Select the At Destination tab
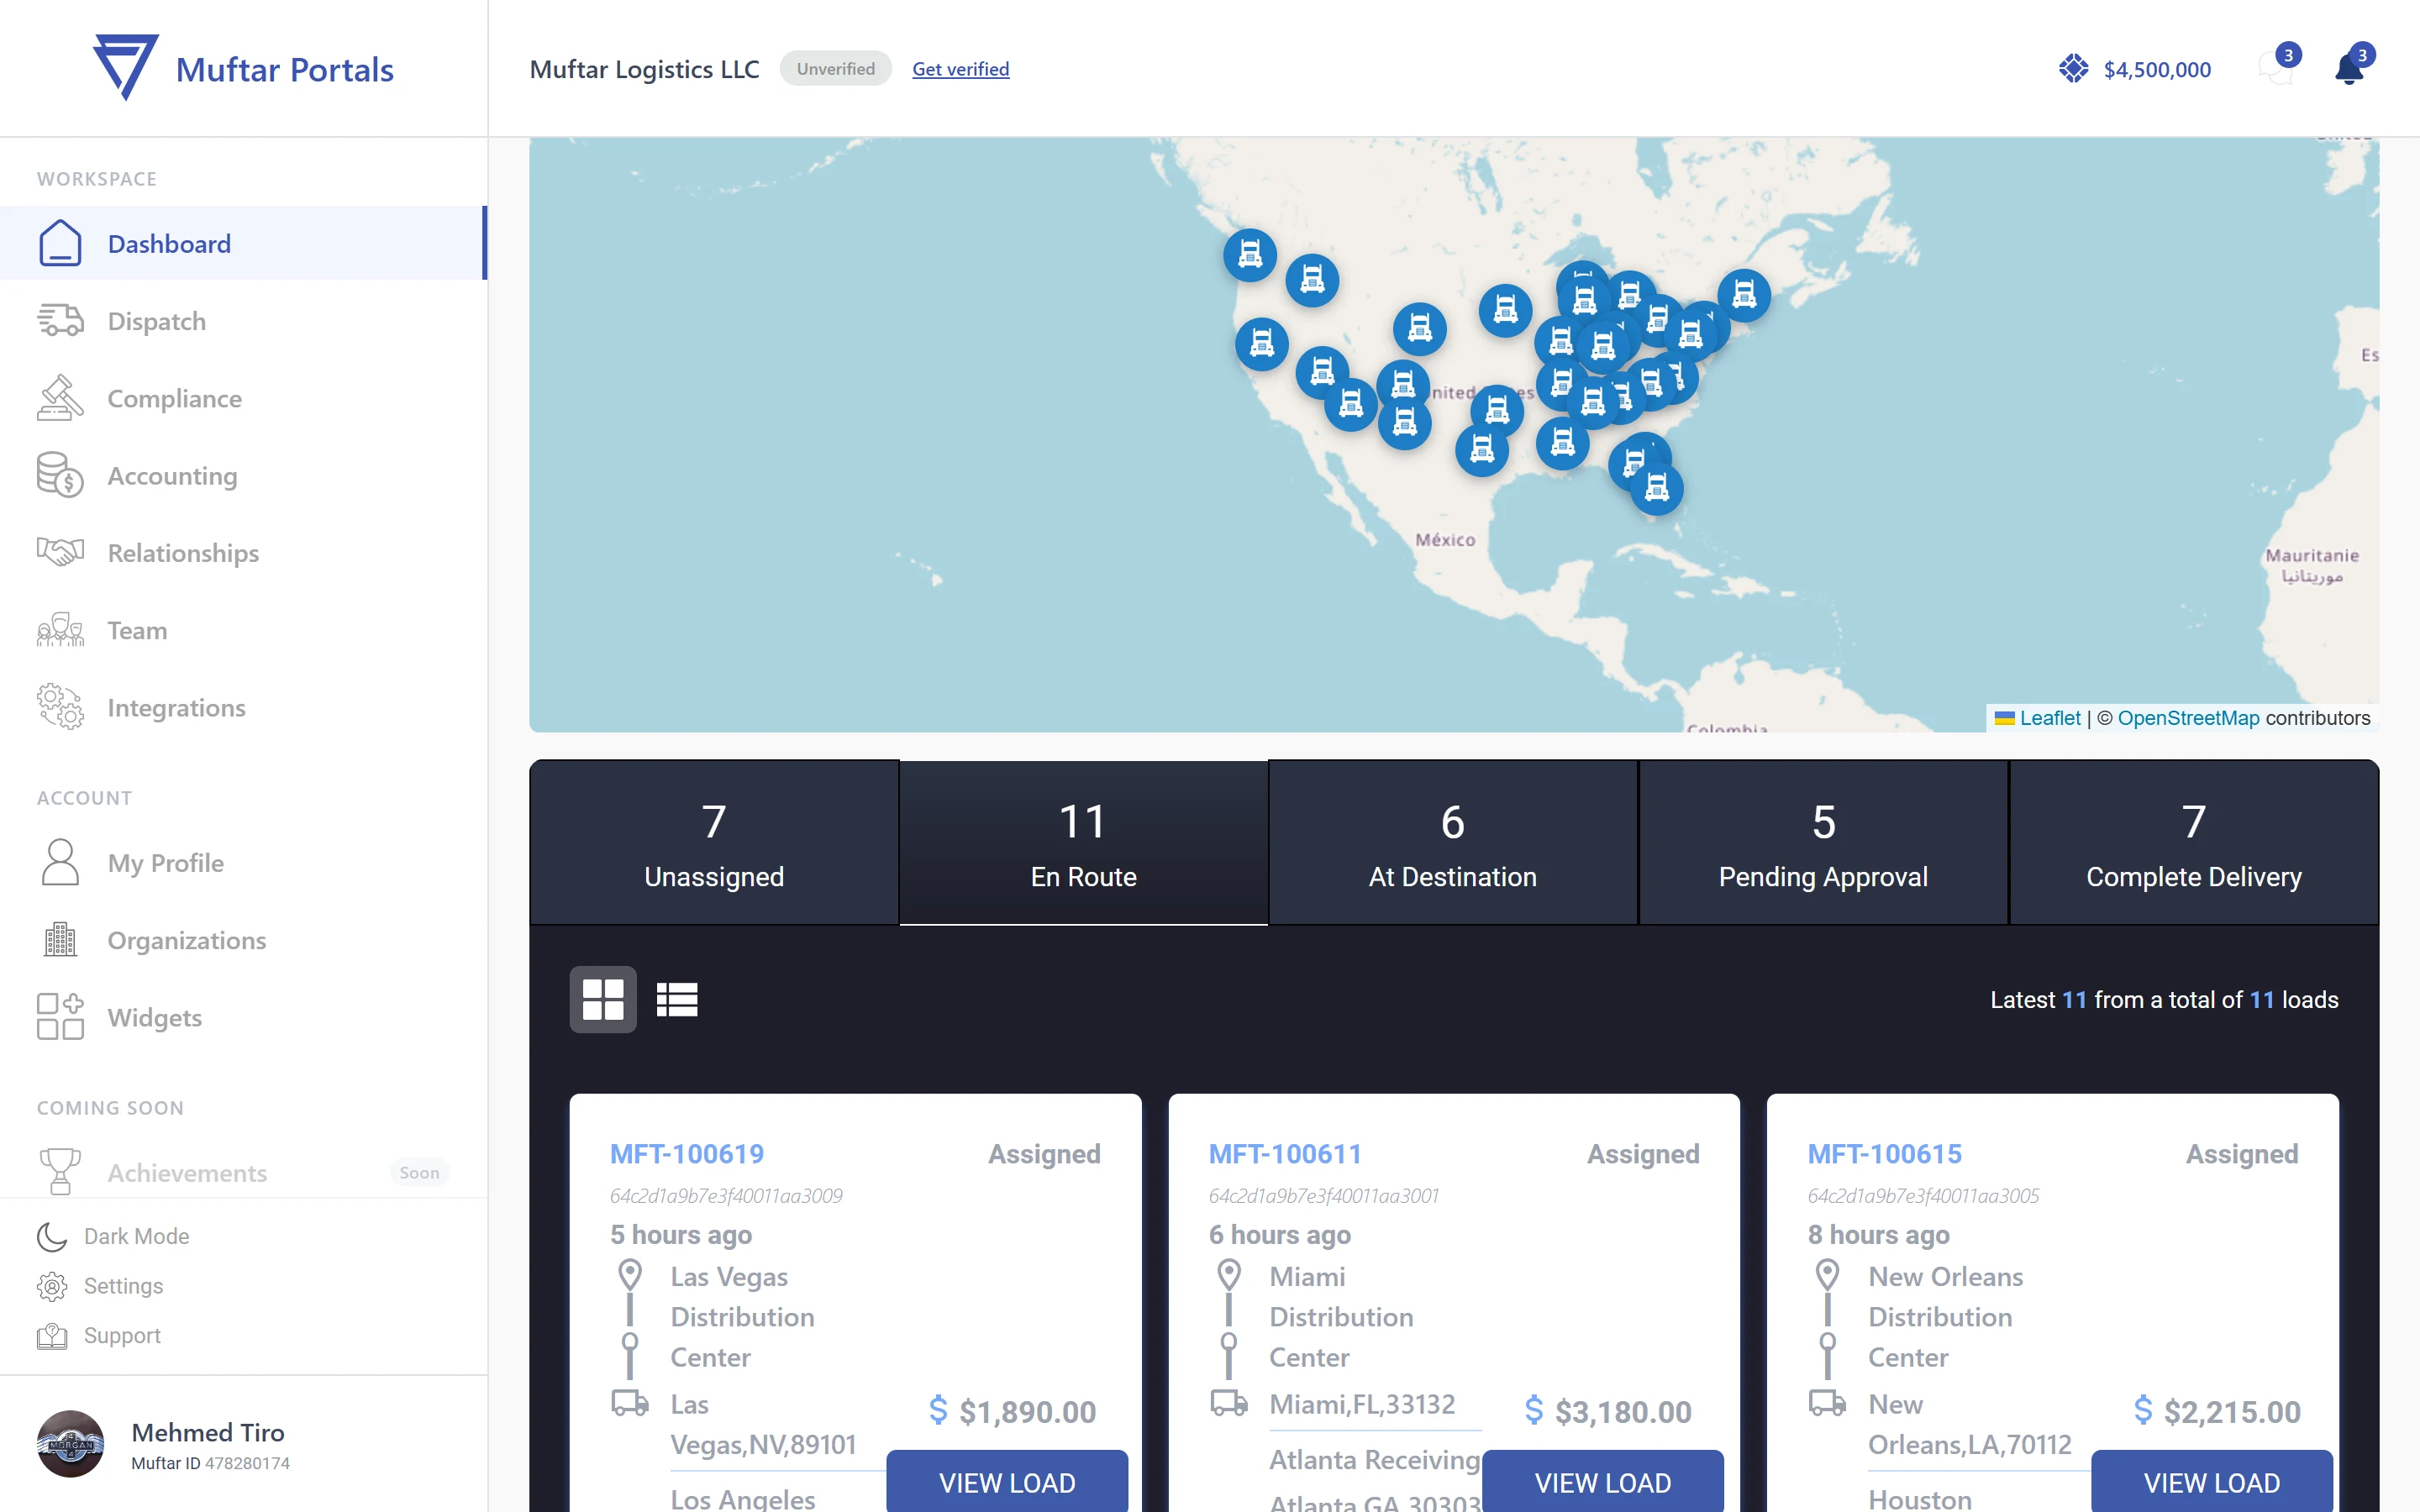The image size is (2420, 1512). point(1453,843)
